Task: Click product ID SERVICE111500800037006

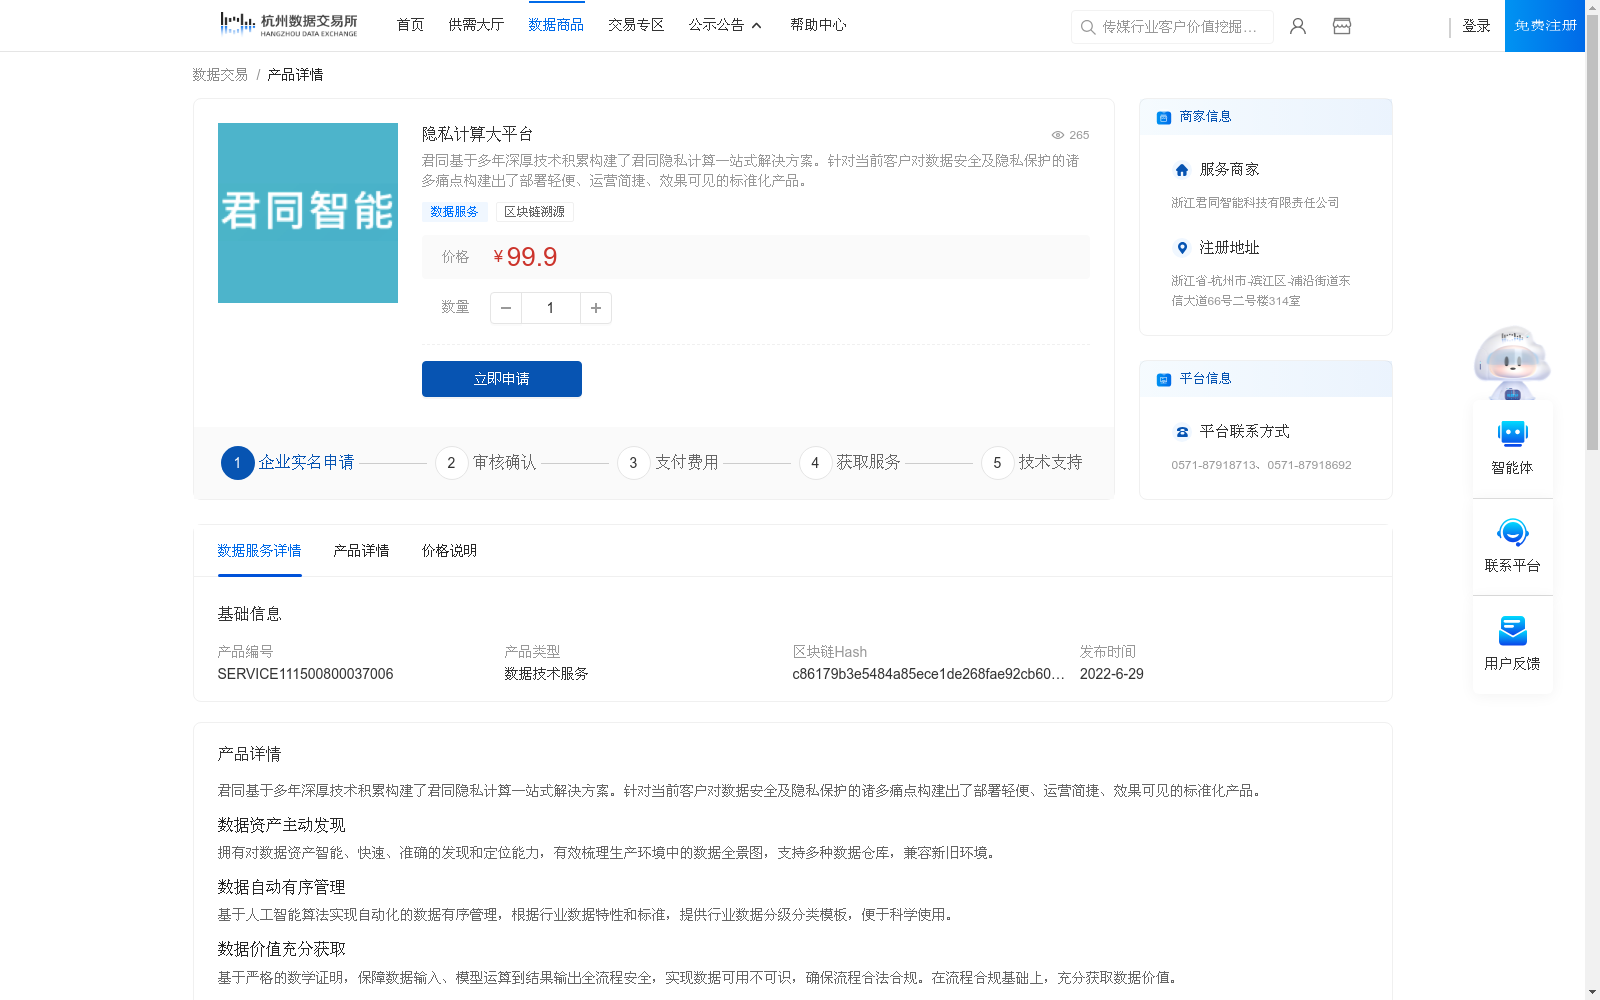Action: click(x=305, y=674)
